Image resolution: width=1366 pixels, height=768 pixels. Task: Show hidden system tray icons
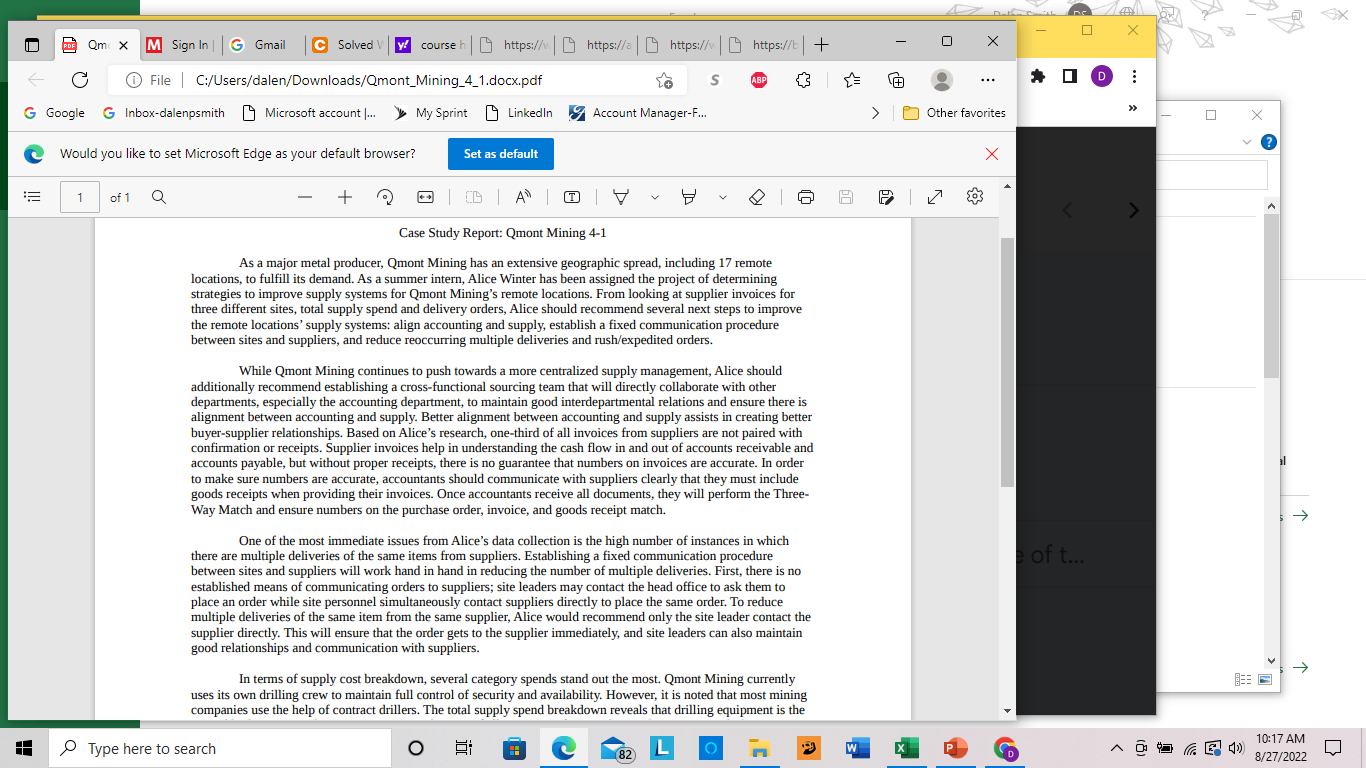coord(1117,748)
